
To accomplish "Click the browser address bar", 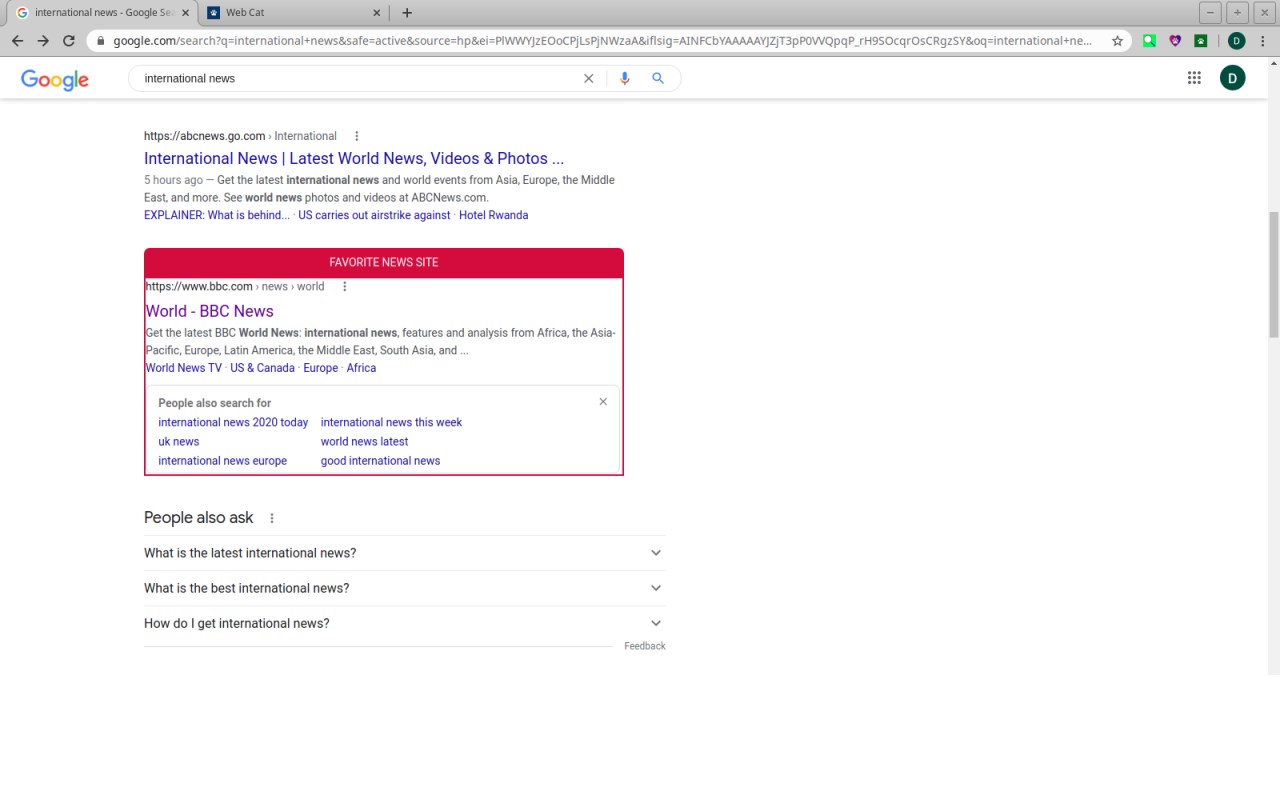I will click(604, 41).
